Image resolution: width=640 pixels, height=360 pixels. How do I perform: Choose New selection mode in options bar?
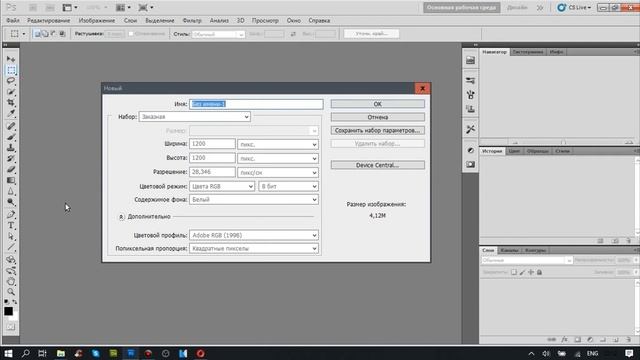pos(37,34)
